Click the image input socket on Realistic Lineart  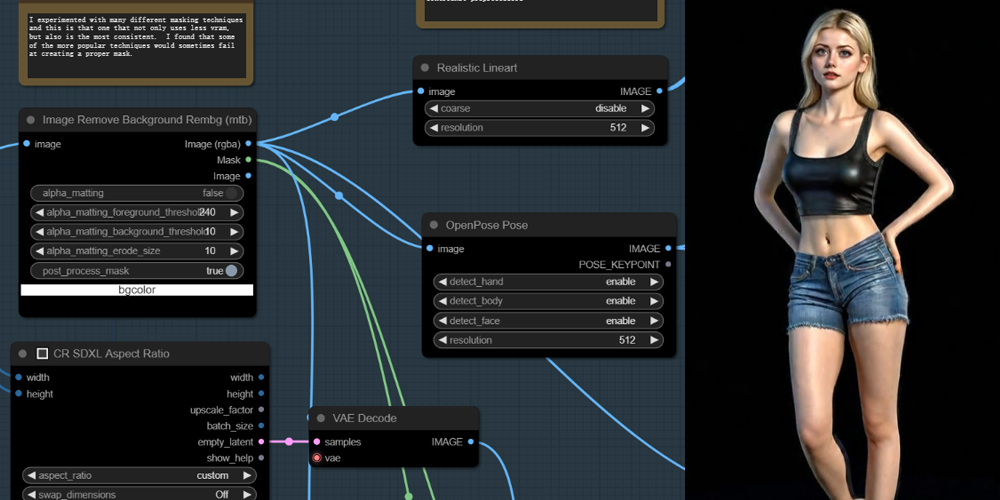pos(421,91)
